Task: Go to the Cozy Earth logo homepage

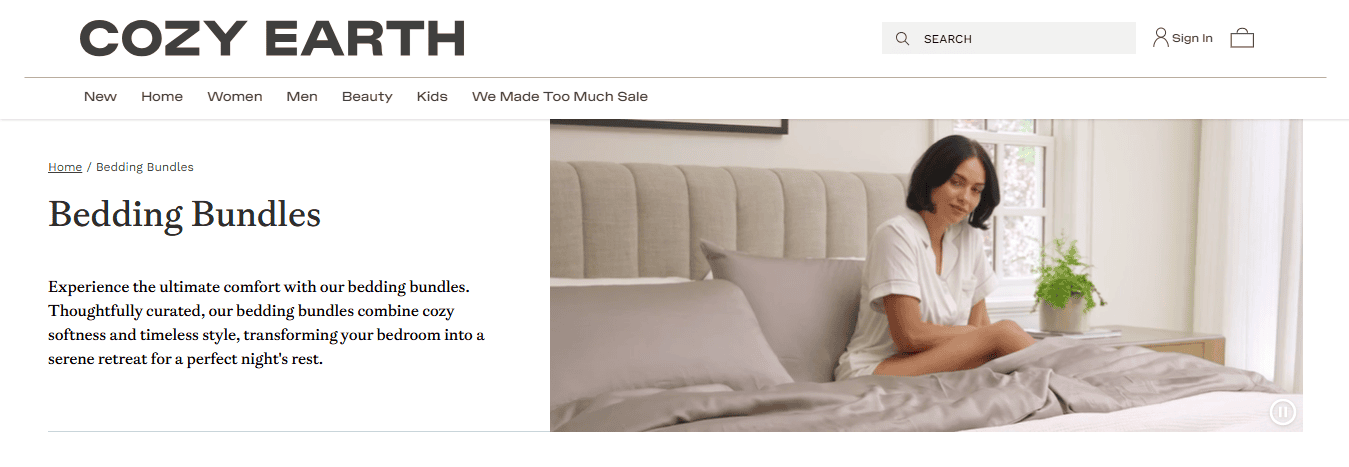Action: (272, 39)
